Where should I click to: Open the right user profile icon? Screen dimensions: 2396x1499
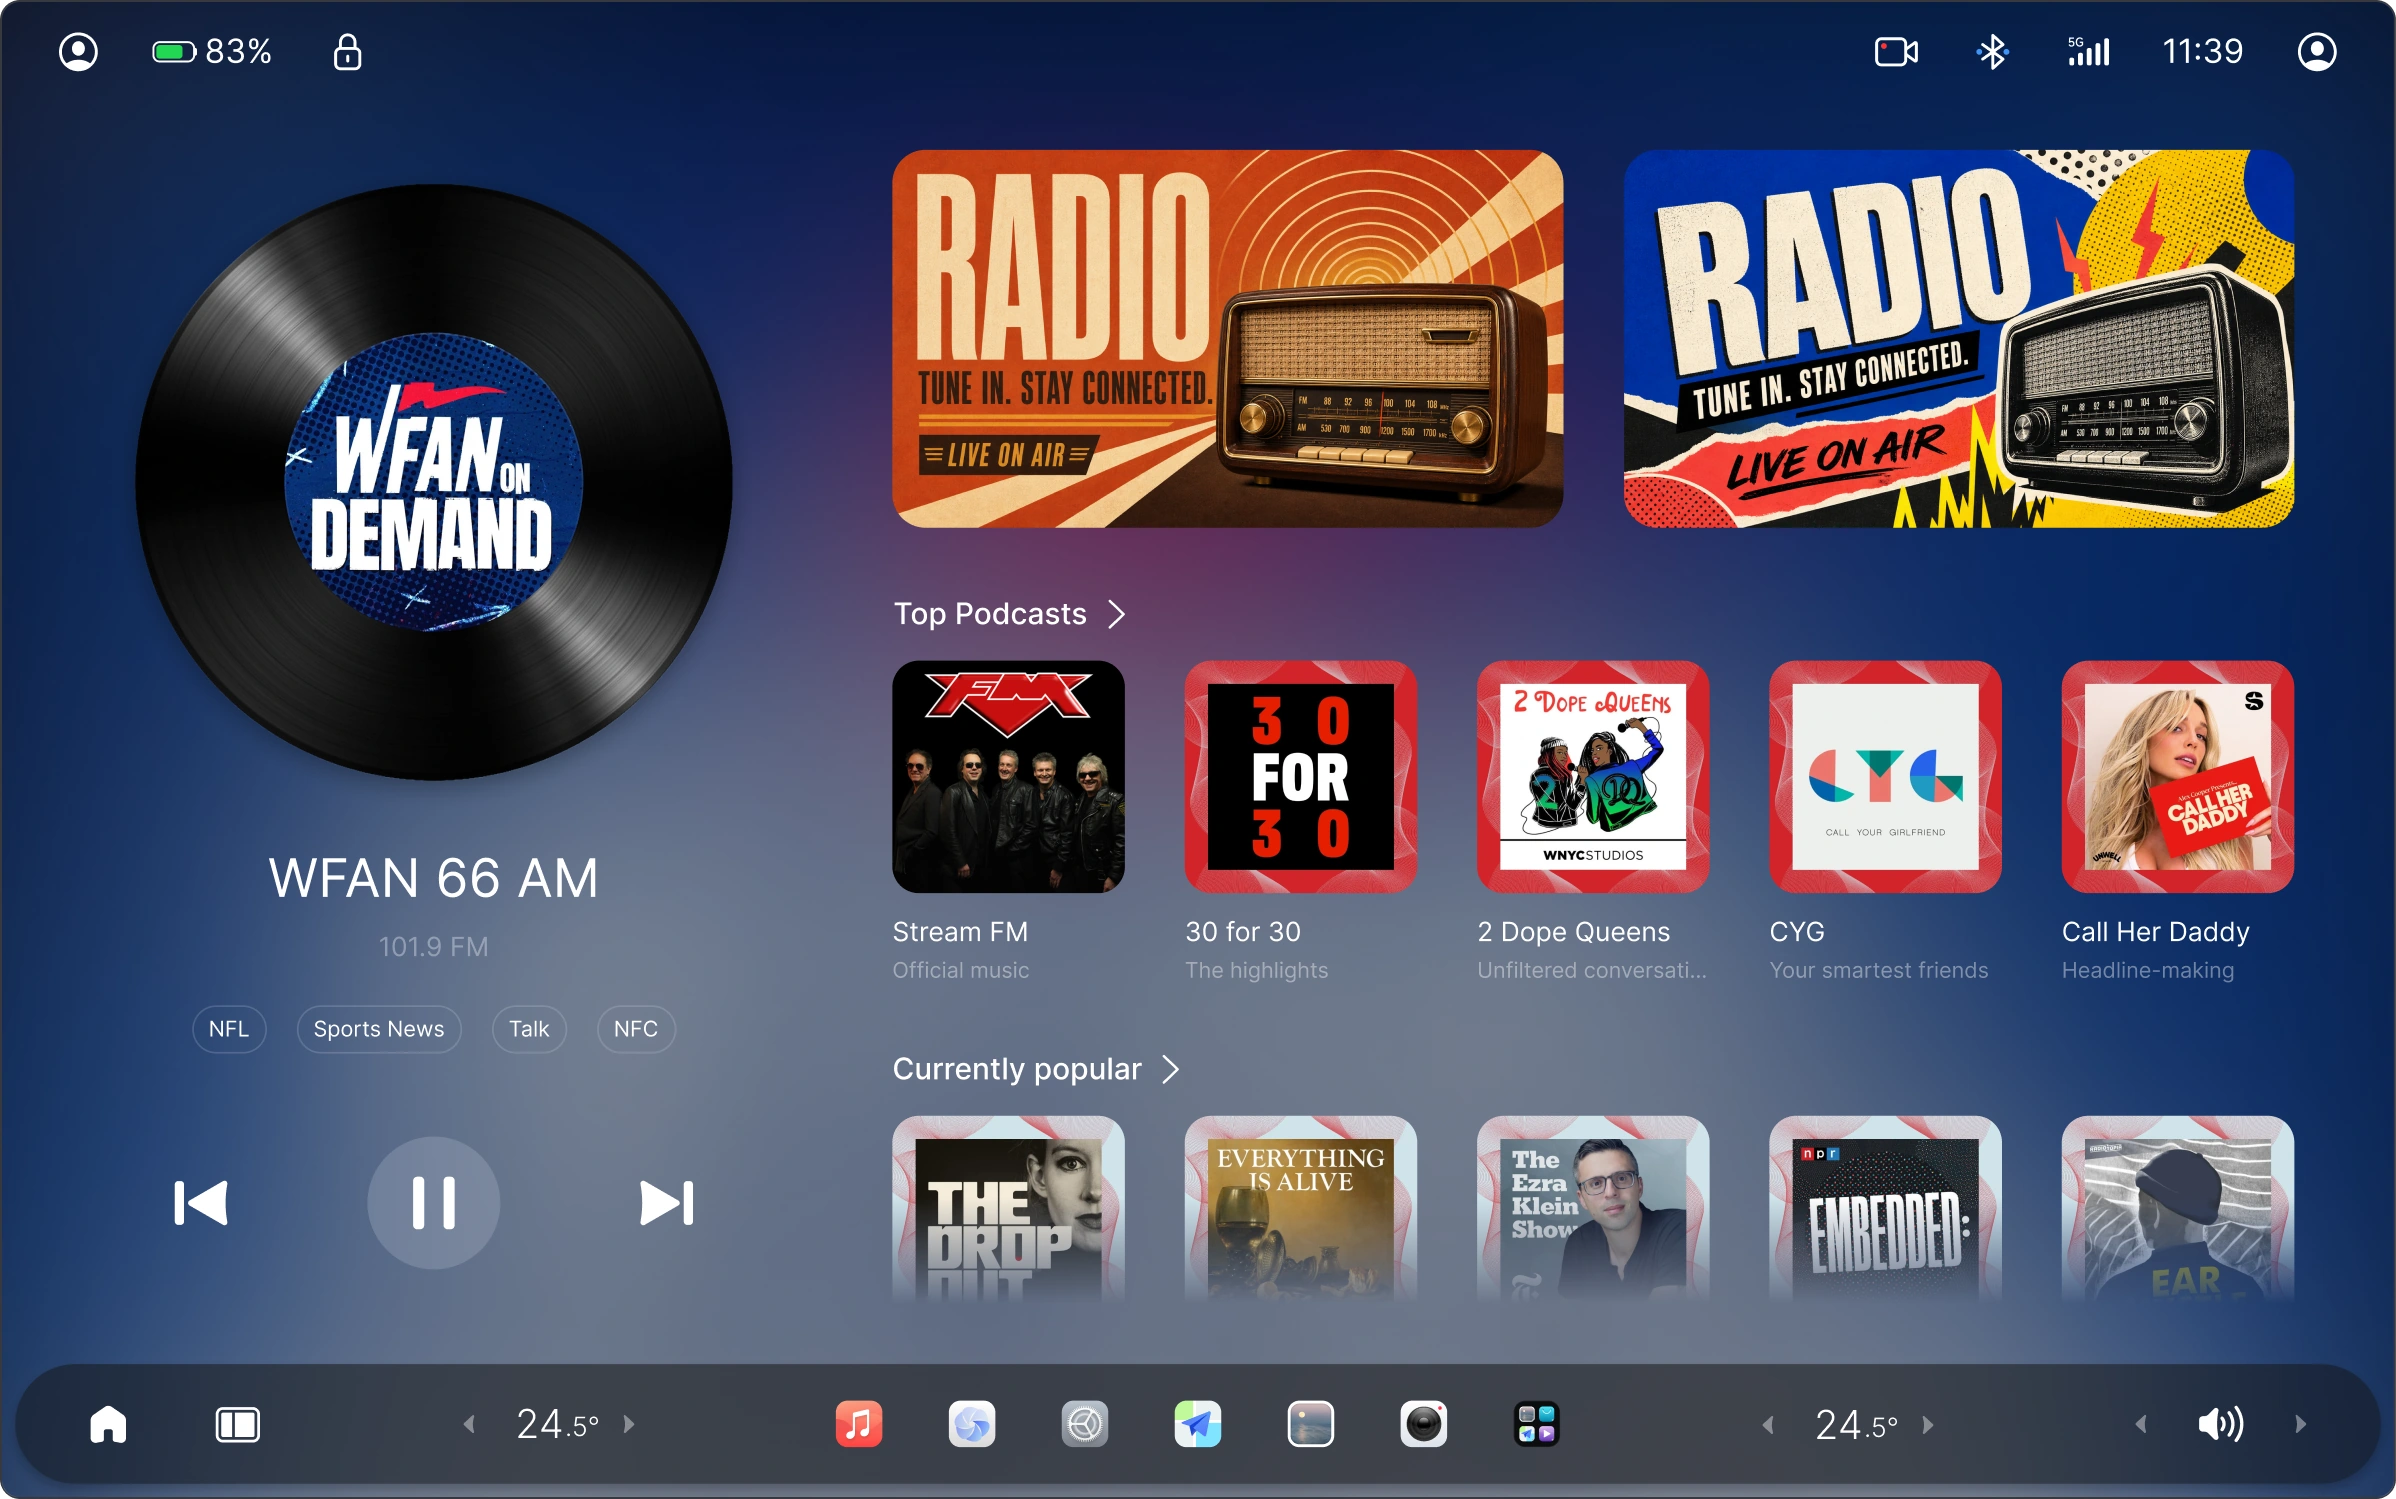(x=2316, y=52)
